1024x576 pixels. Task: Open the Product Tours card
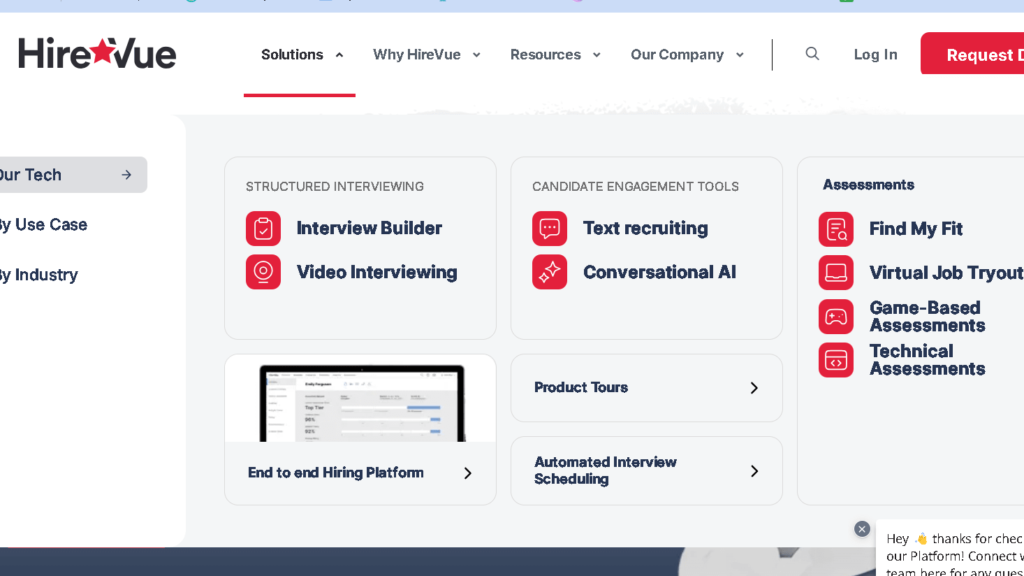point(647,388)
